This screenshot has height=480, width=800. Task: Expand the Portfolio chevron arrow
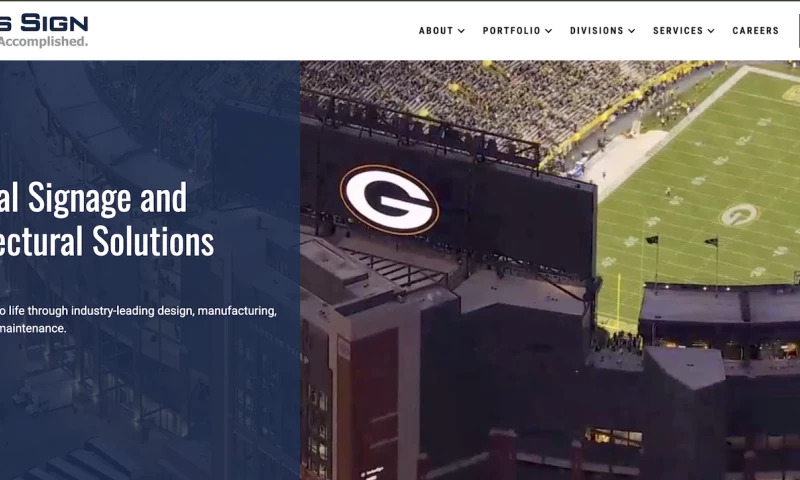point(548,31)
